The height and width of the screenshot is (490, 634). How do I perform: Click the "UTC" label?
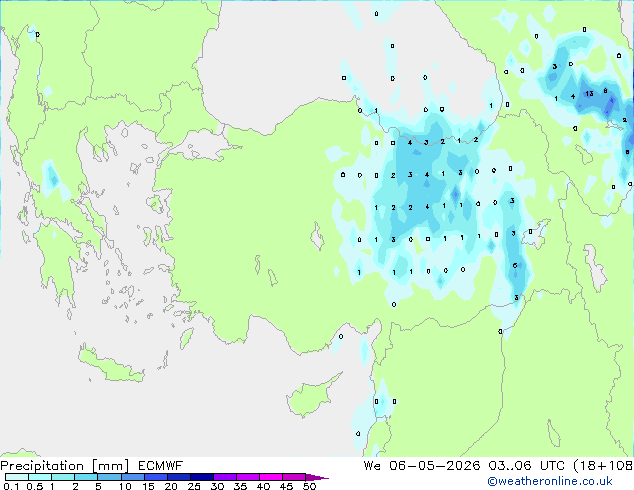point(552,466)
